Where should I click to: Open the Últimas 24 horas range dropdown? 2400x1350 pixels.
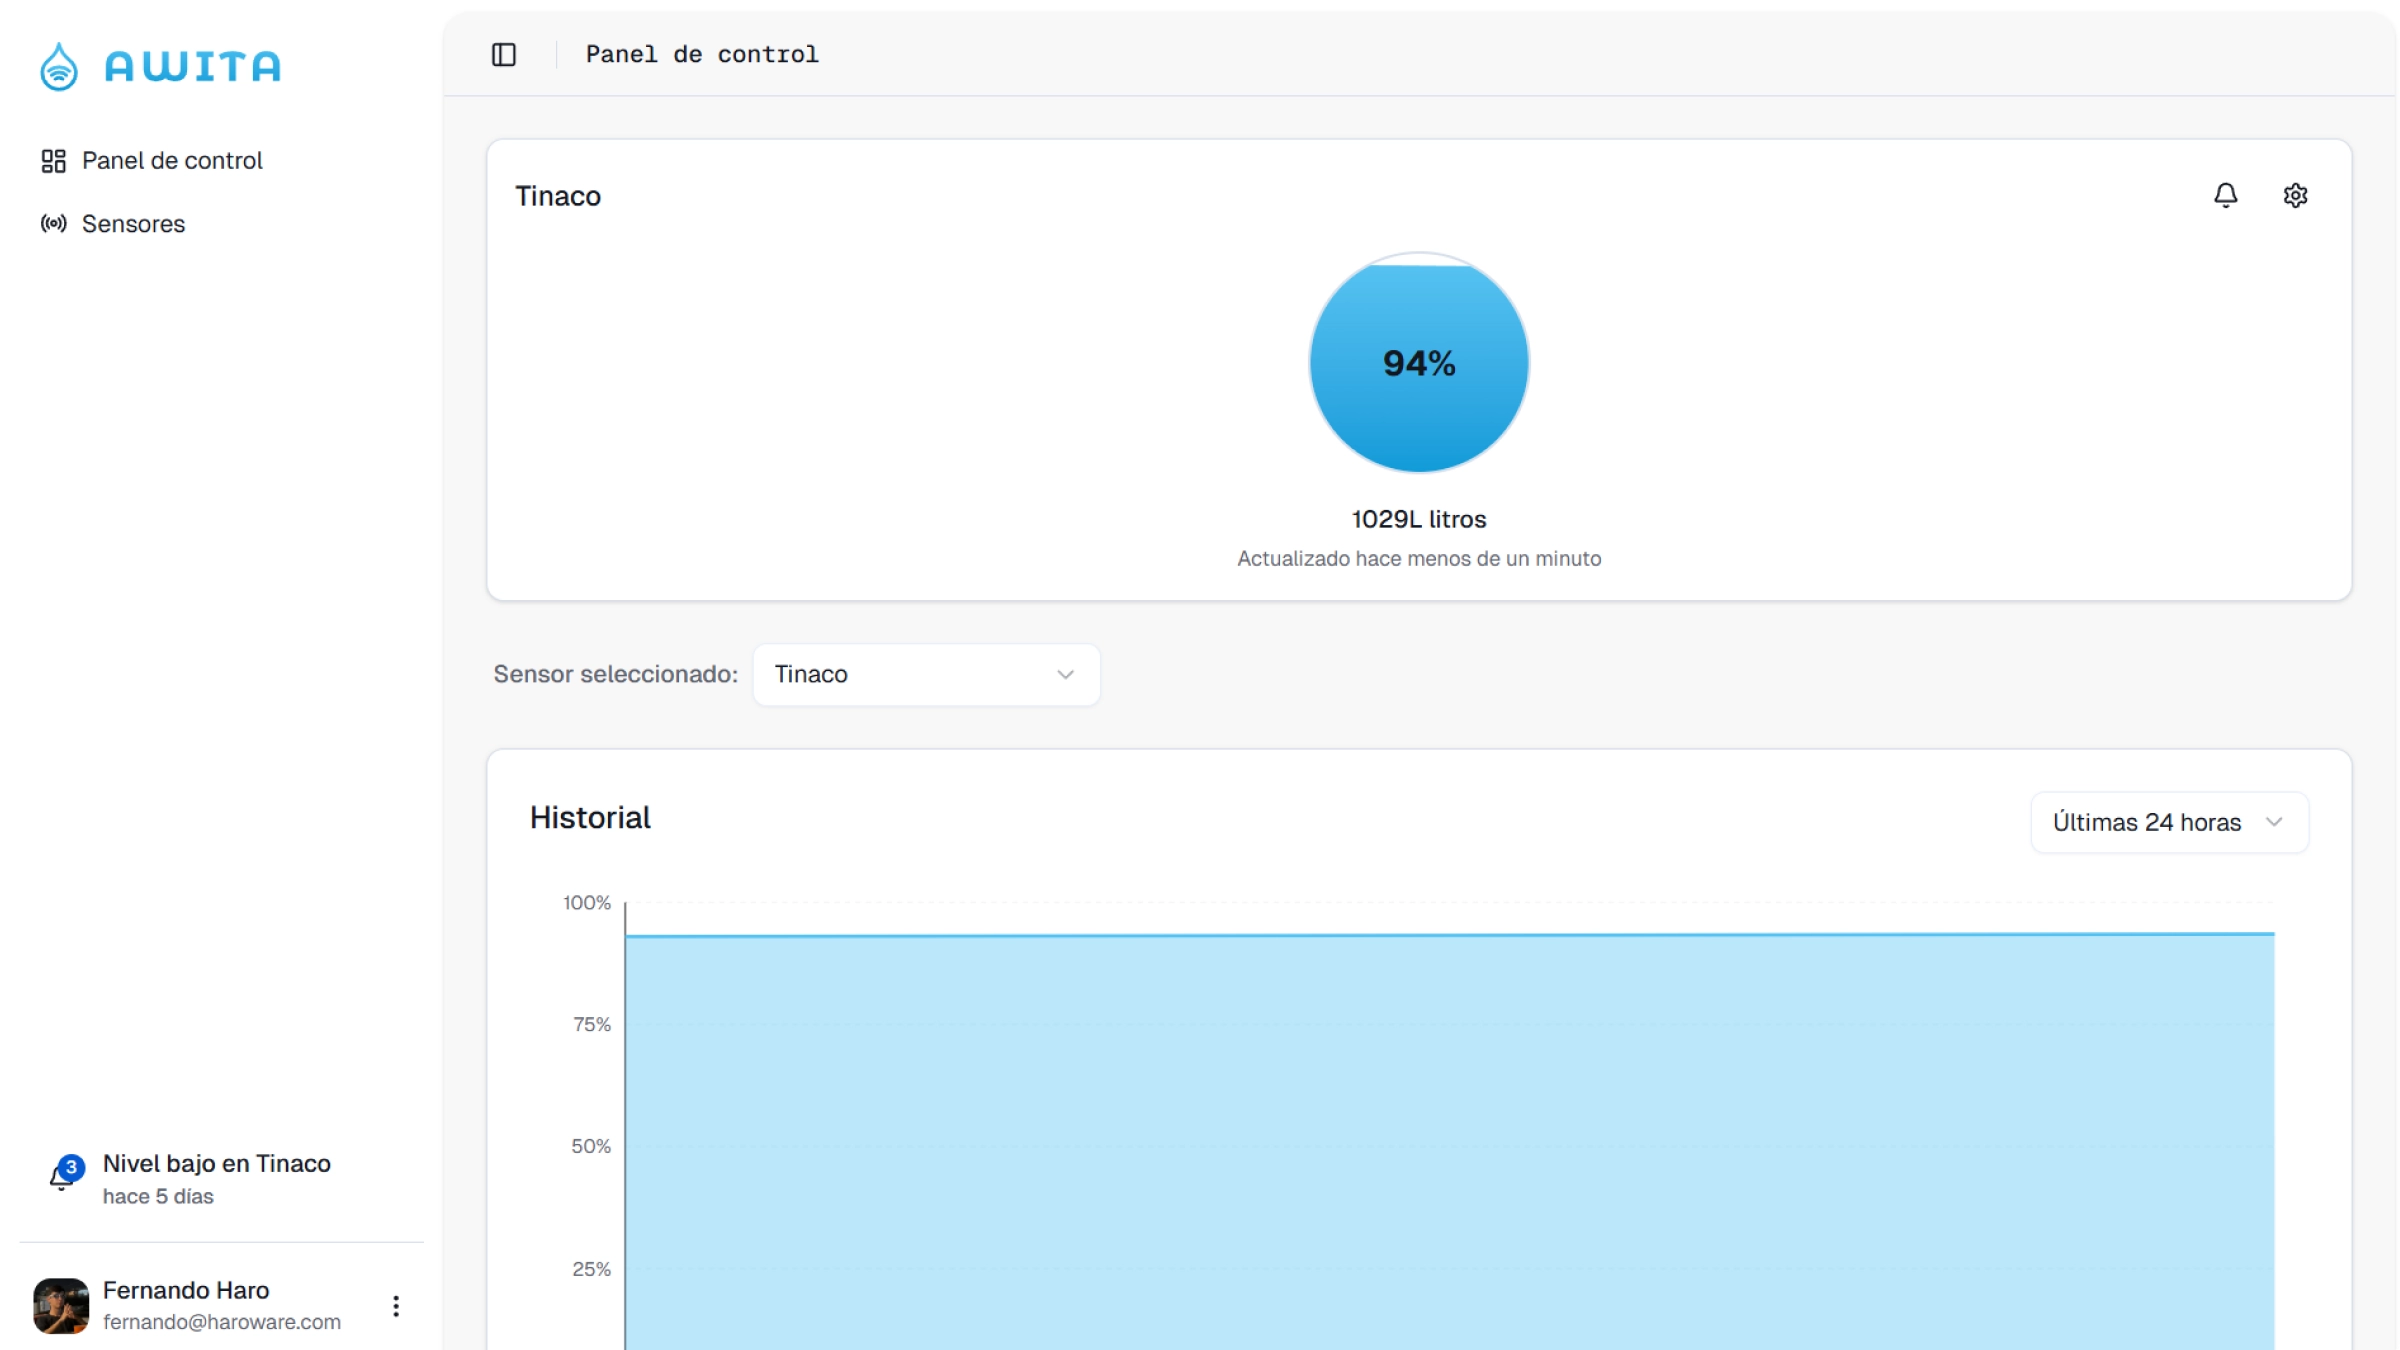click(2169, 823)
